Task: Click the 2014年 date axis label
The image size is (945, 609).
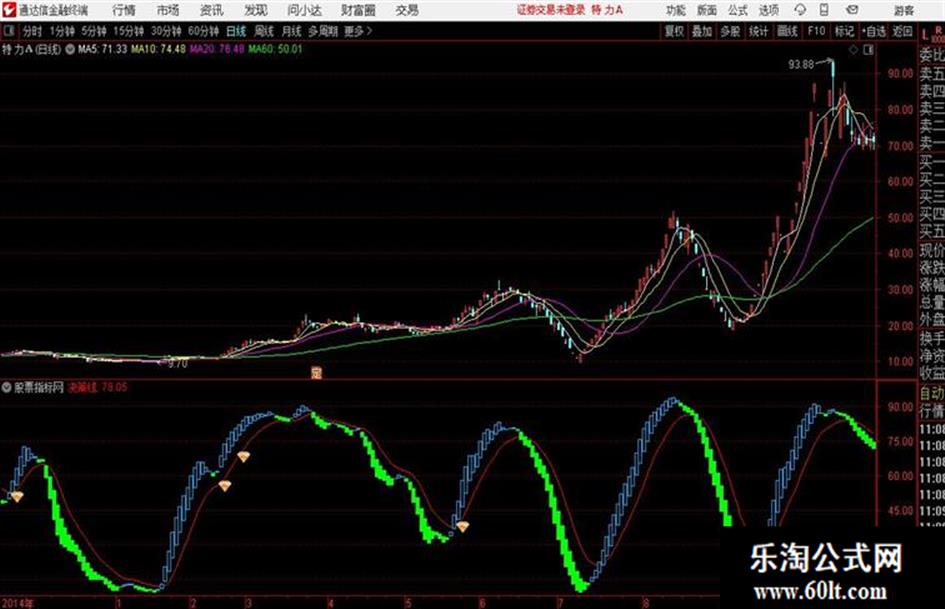Action: pos(17,603)
